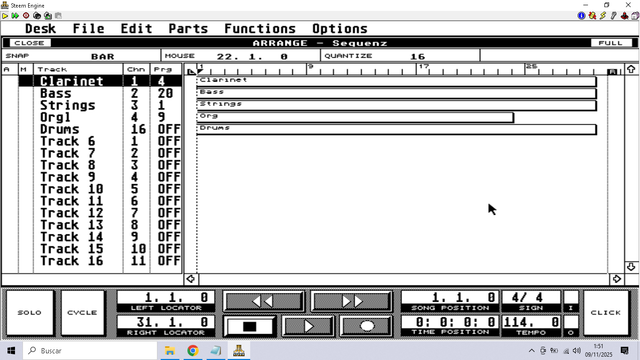Click the Song Position value field
The image size is (640, 360).
coord(450,297)
